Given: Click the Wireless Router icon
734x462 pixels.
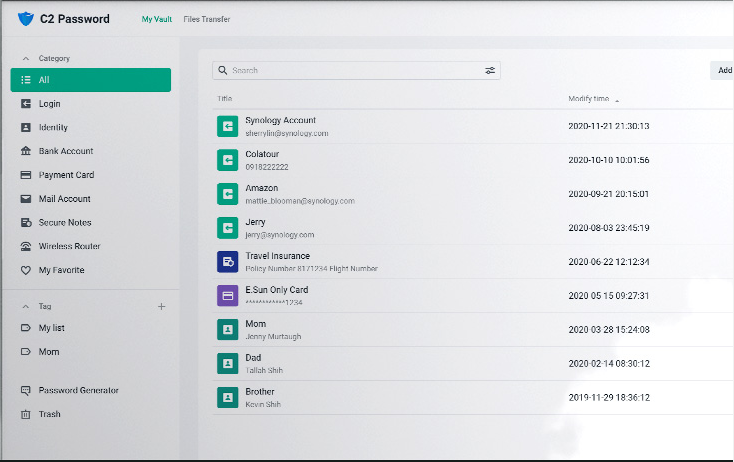Looking at the screenshot, I should (x=26, y=246).
